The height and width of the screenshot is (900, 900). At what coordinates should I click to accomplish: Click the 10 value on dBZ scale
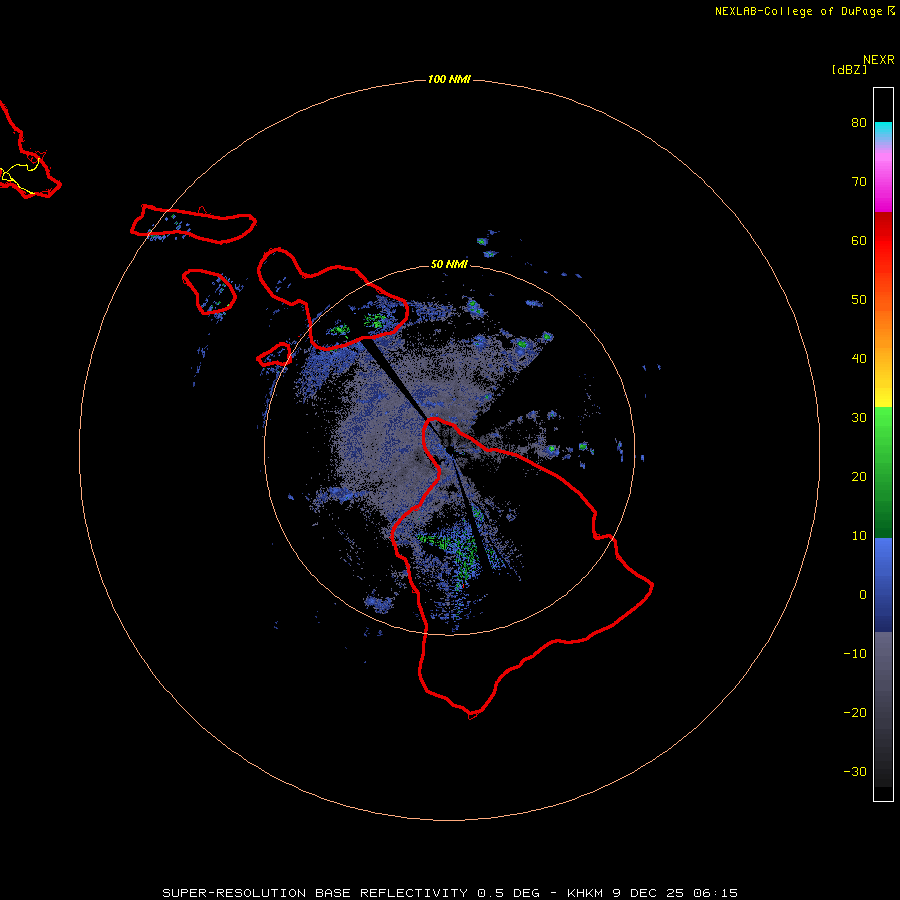859,536
